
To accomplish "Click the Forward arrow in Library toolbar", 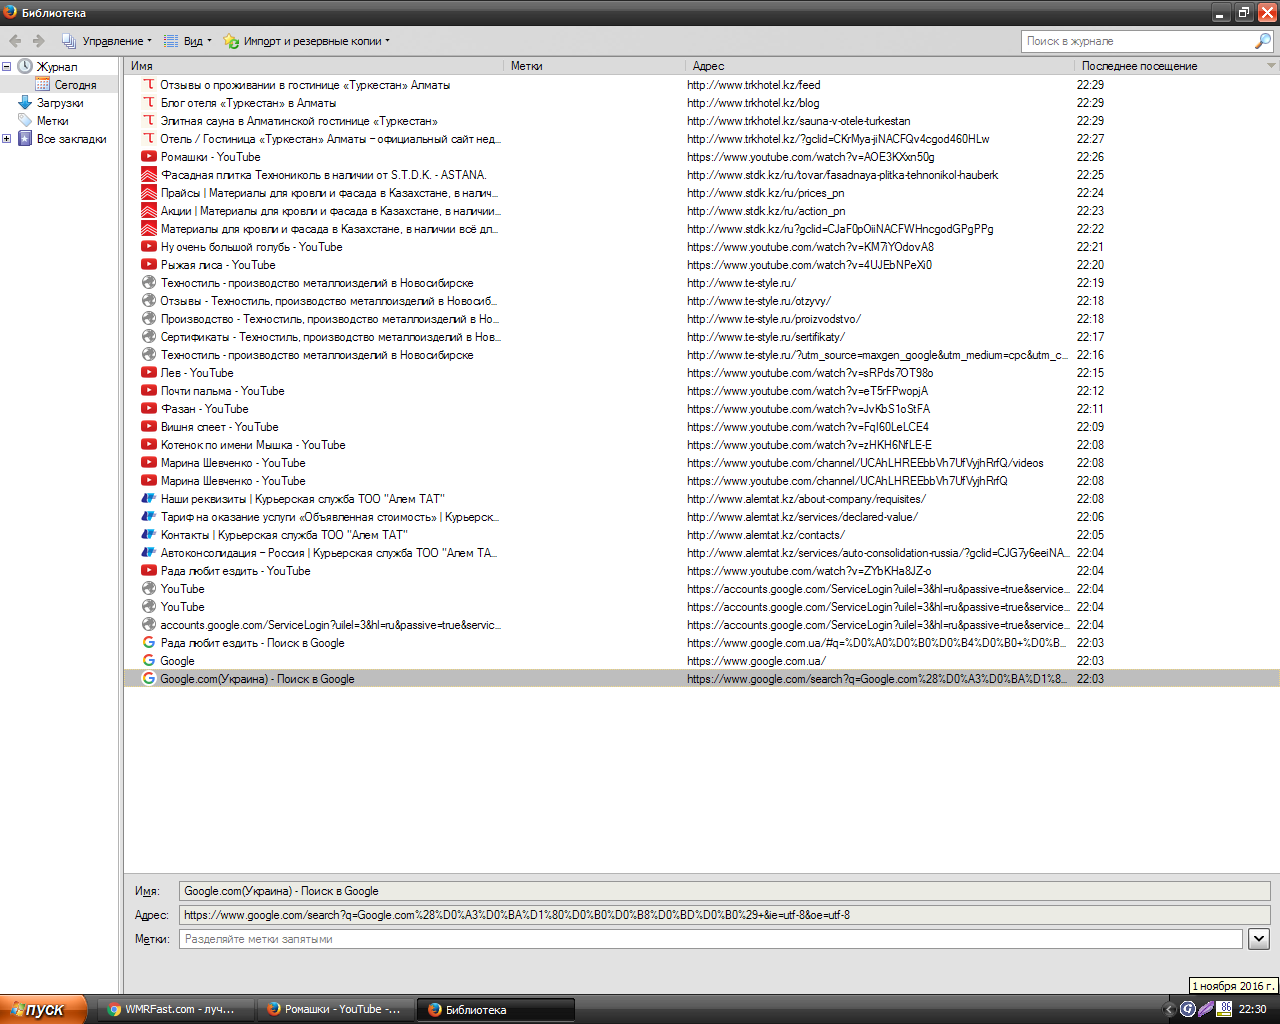I will tap(39, 41).
